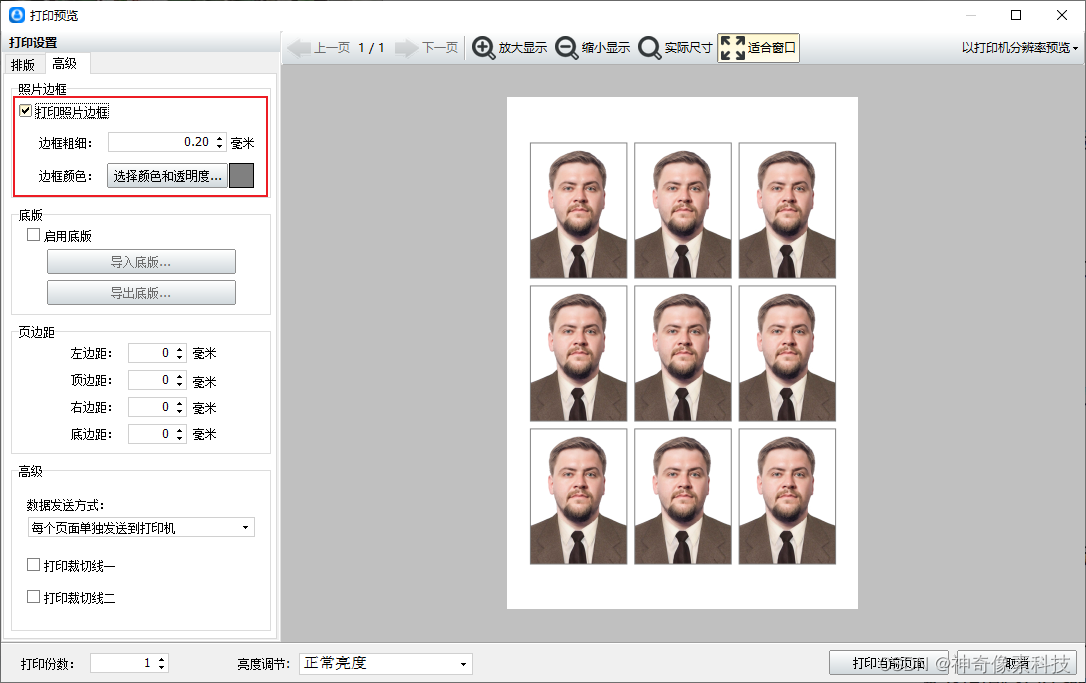Click the app logo in title bar
This screenshot has height=683, width=1086.
pos(17,15)
